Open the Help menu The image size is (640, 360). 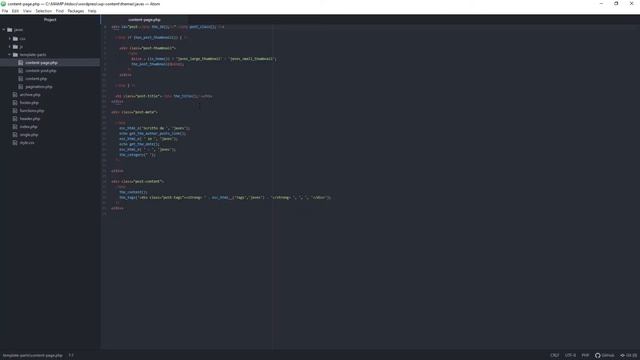(92, 11)
